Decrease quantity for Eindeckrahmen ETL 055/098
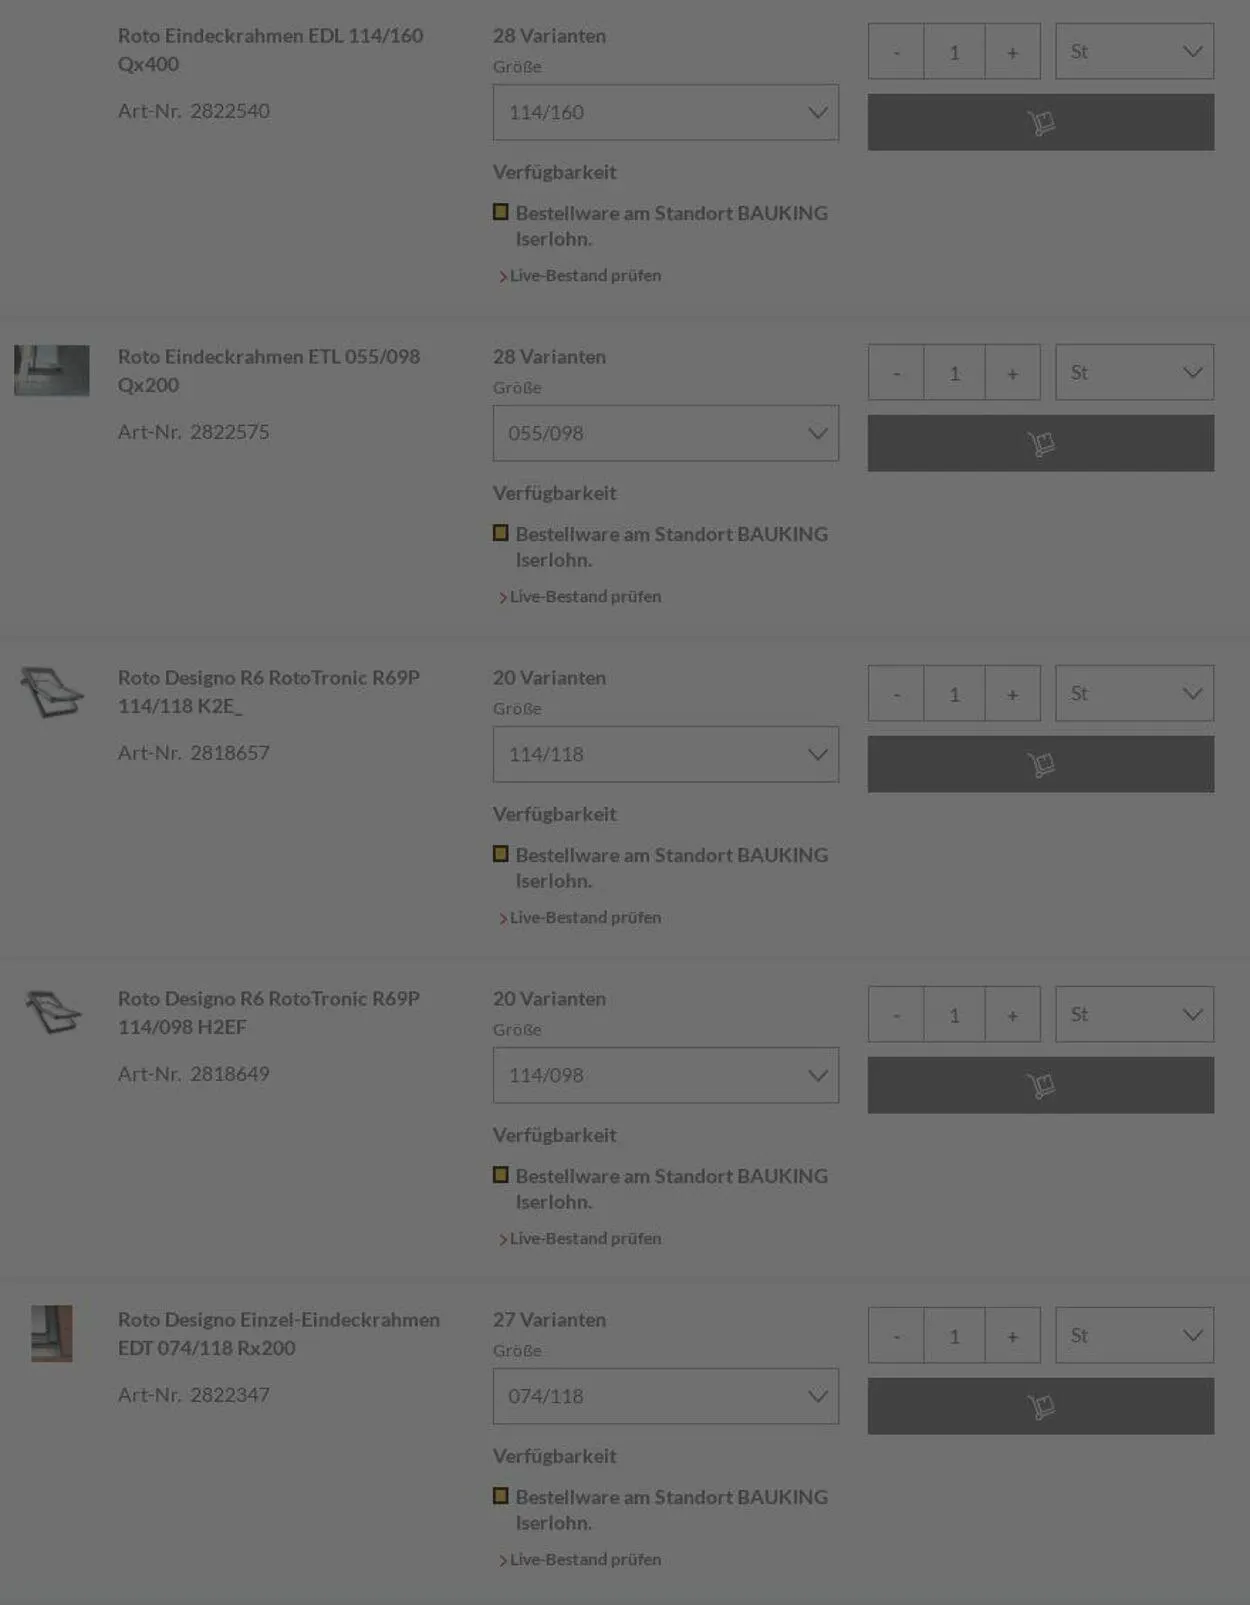 896,373
